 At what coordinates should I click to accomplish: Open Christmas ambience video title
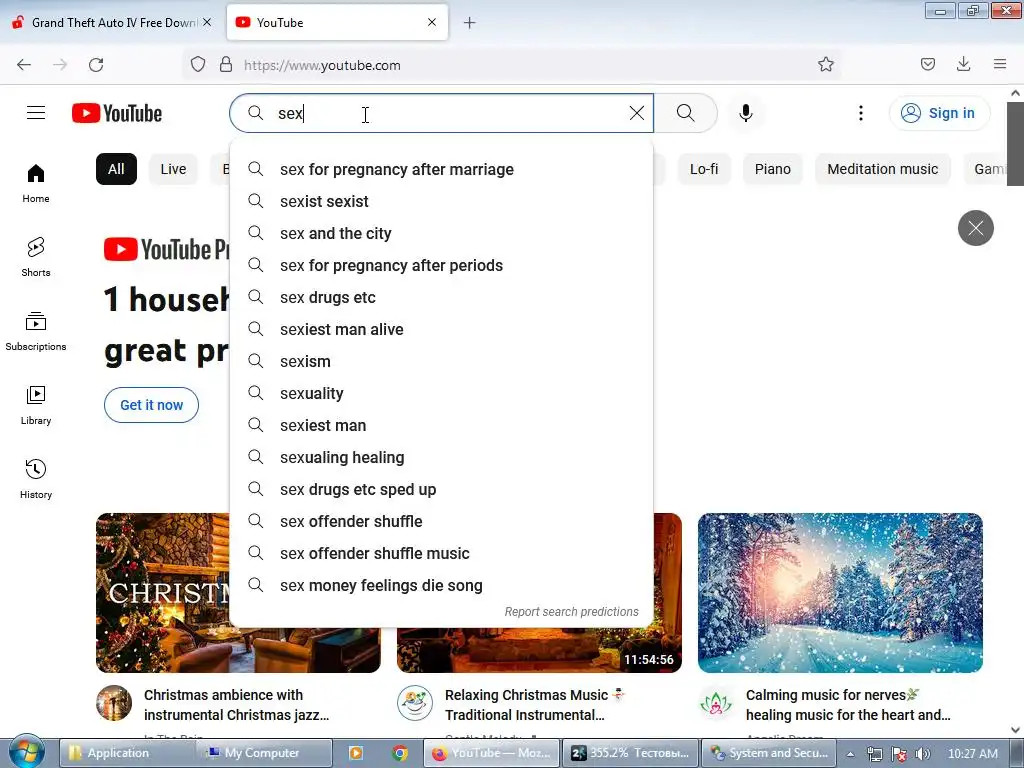pos(236,705)
